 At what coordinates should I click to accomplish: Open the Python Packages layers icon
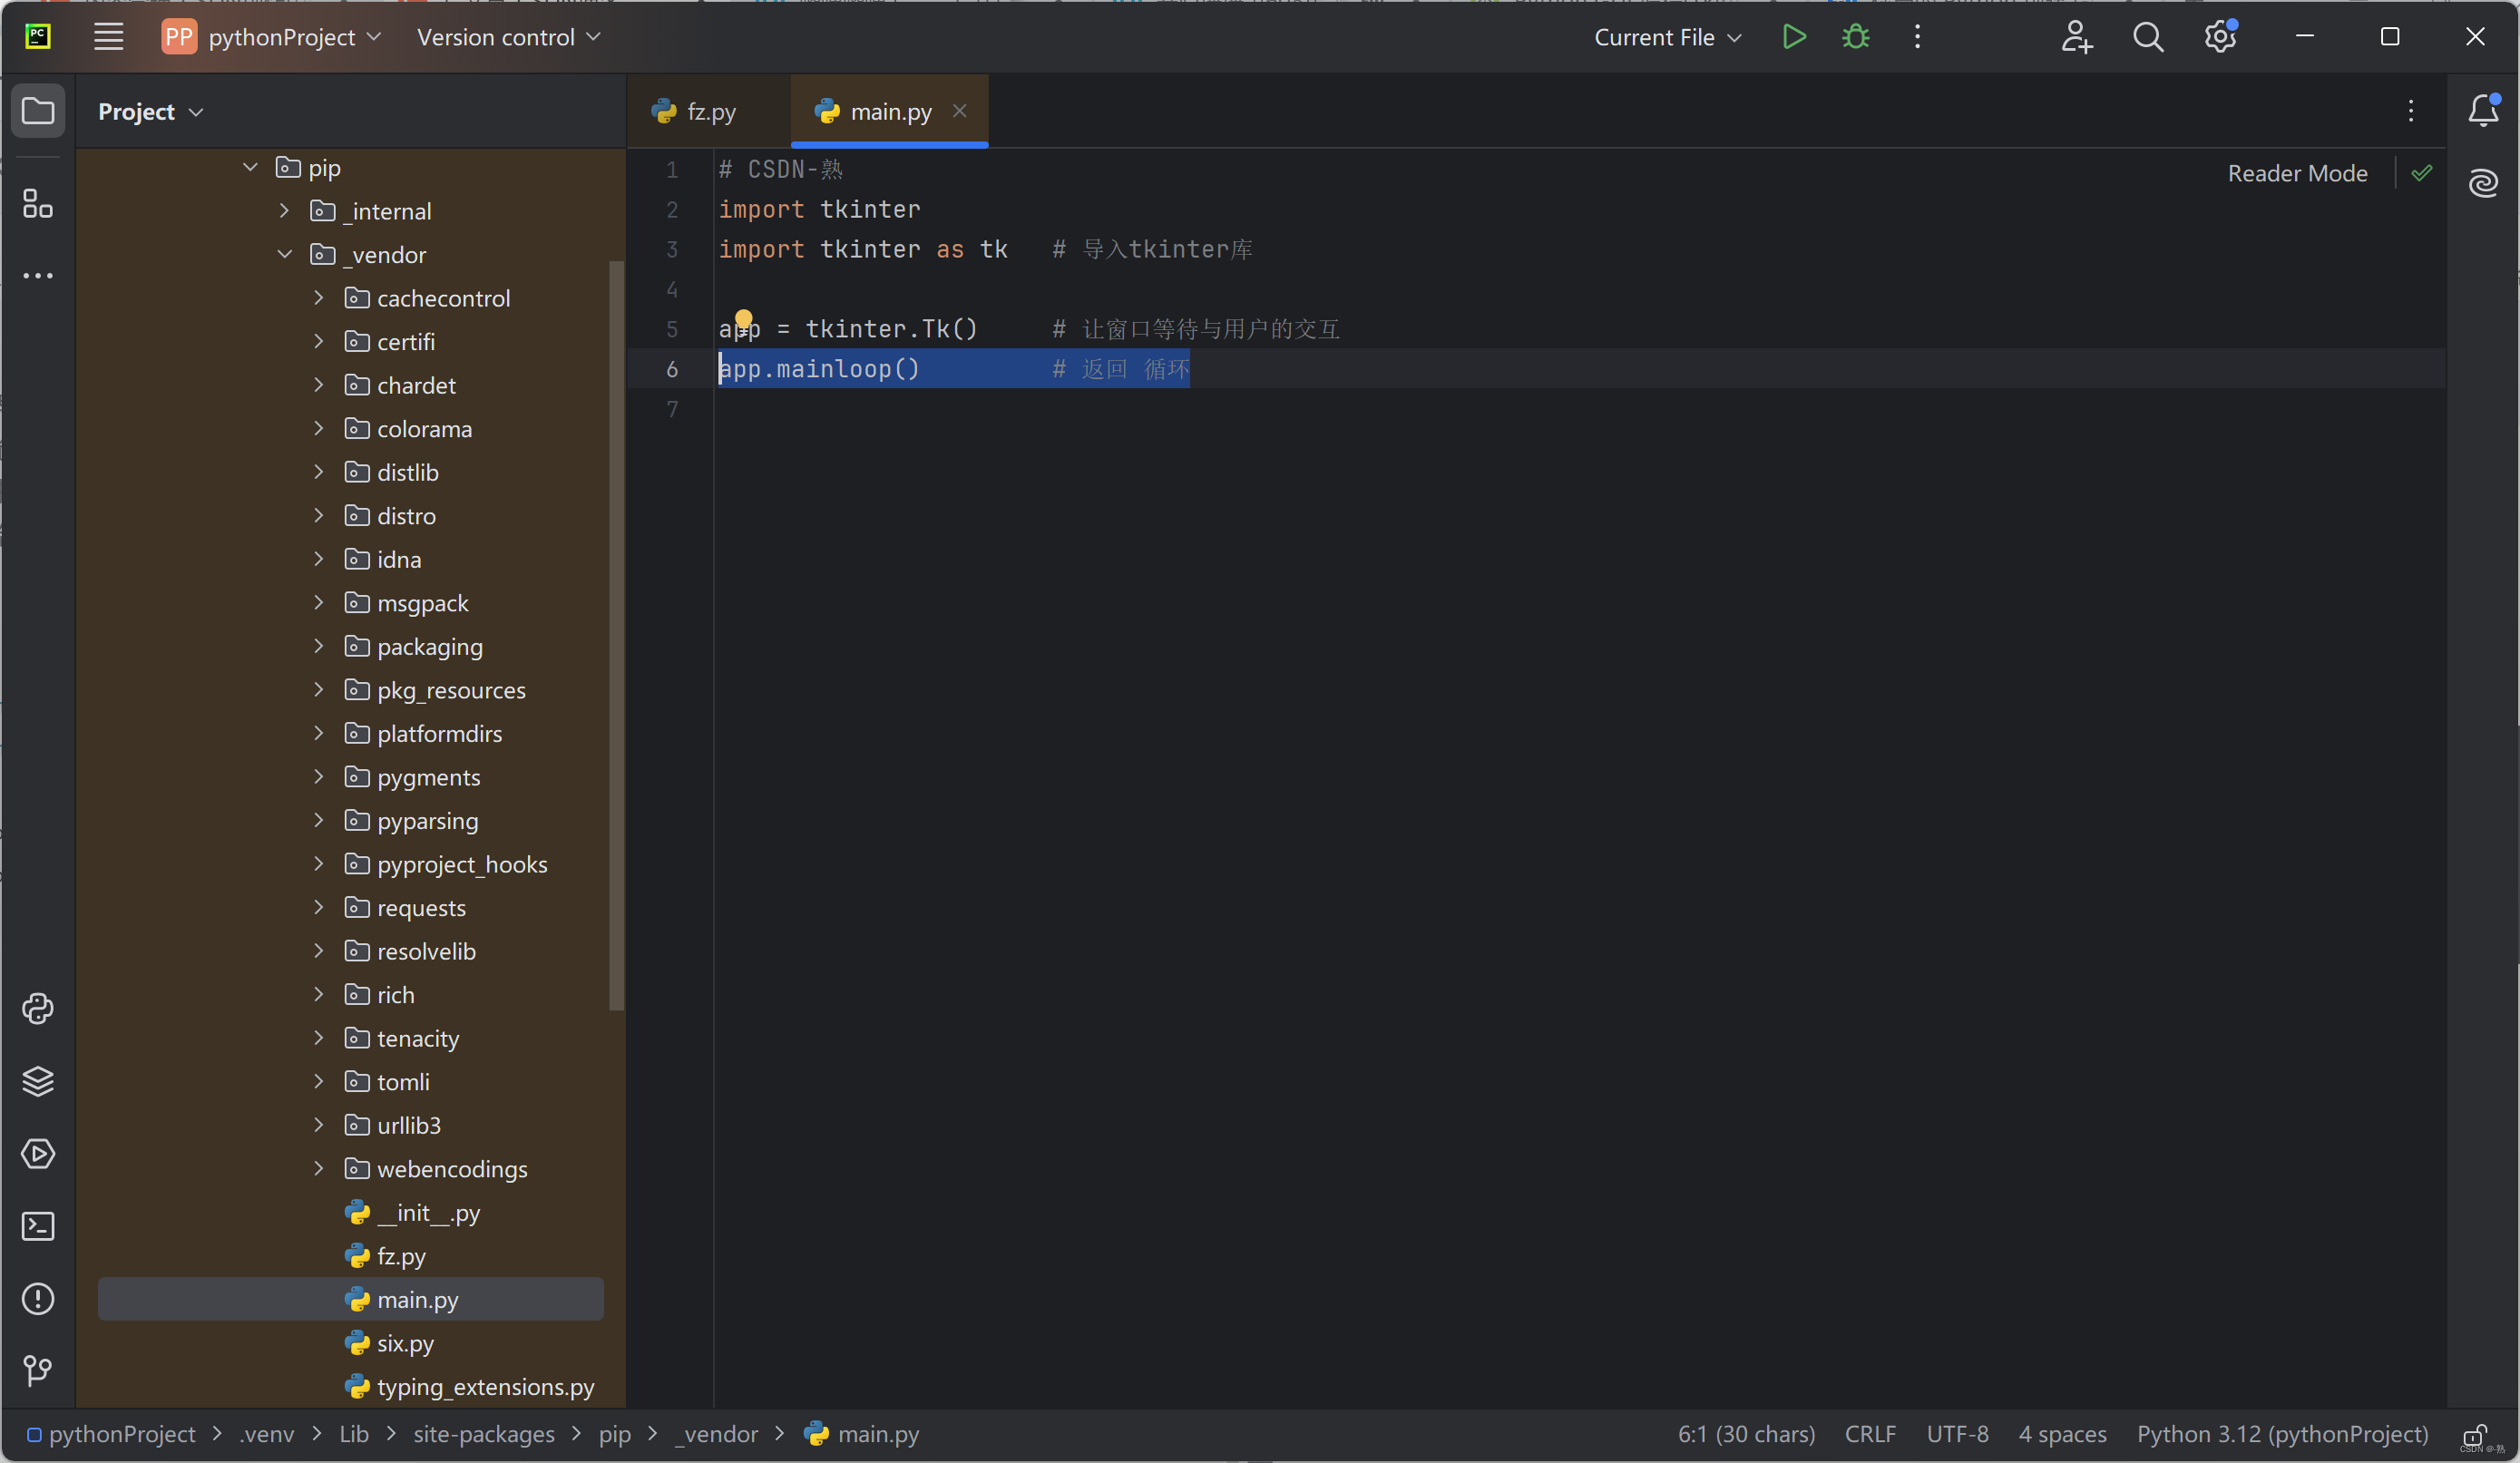(x=38, y=1081)
